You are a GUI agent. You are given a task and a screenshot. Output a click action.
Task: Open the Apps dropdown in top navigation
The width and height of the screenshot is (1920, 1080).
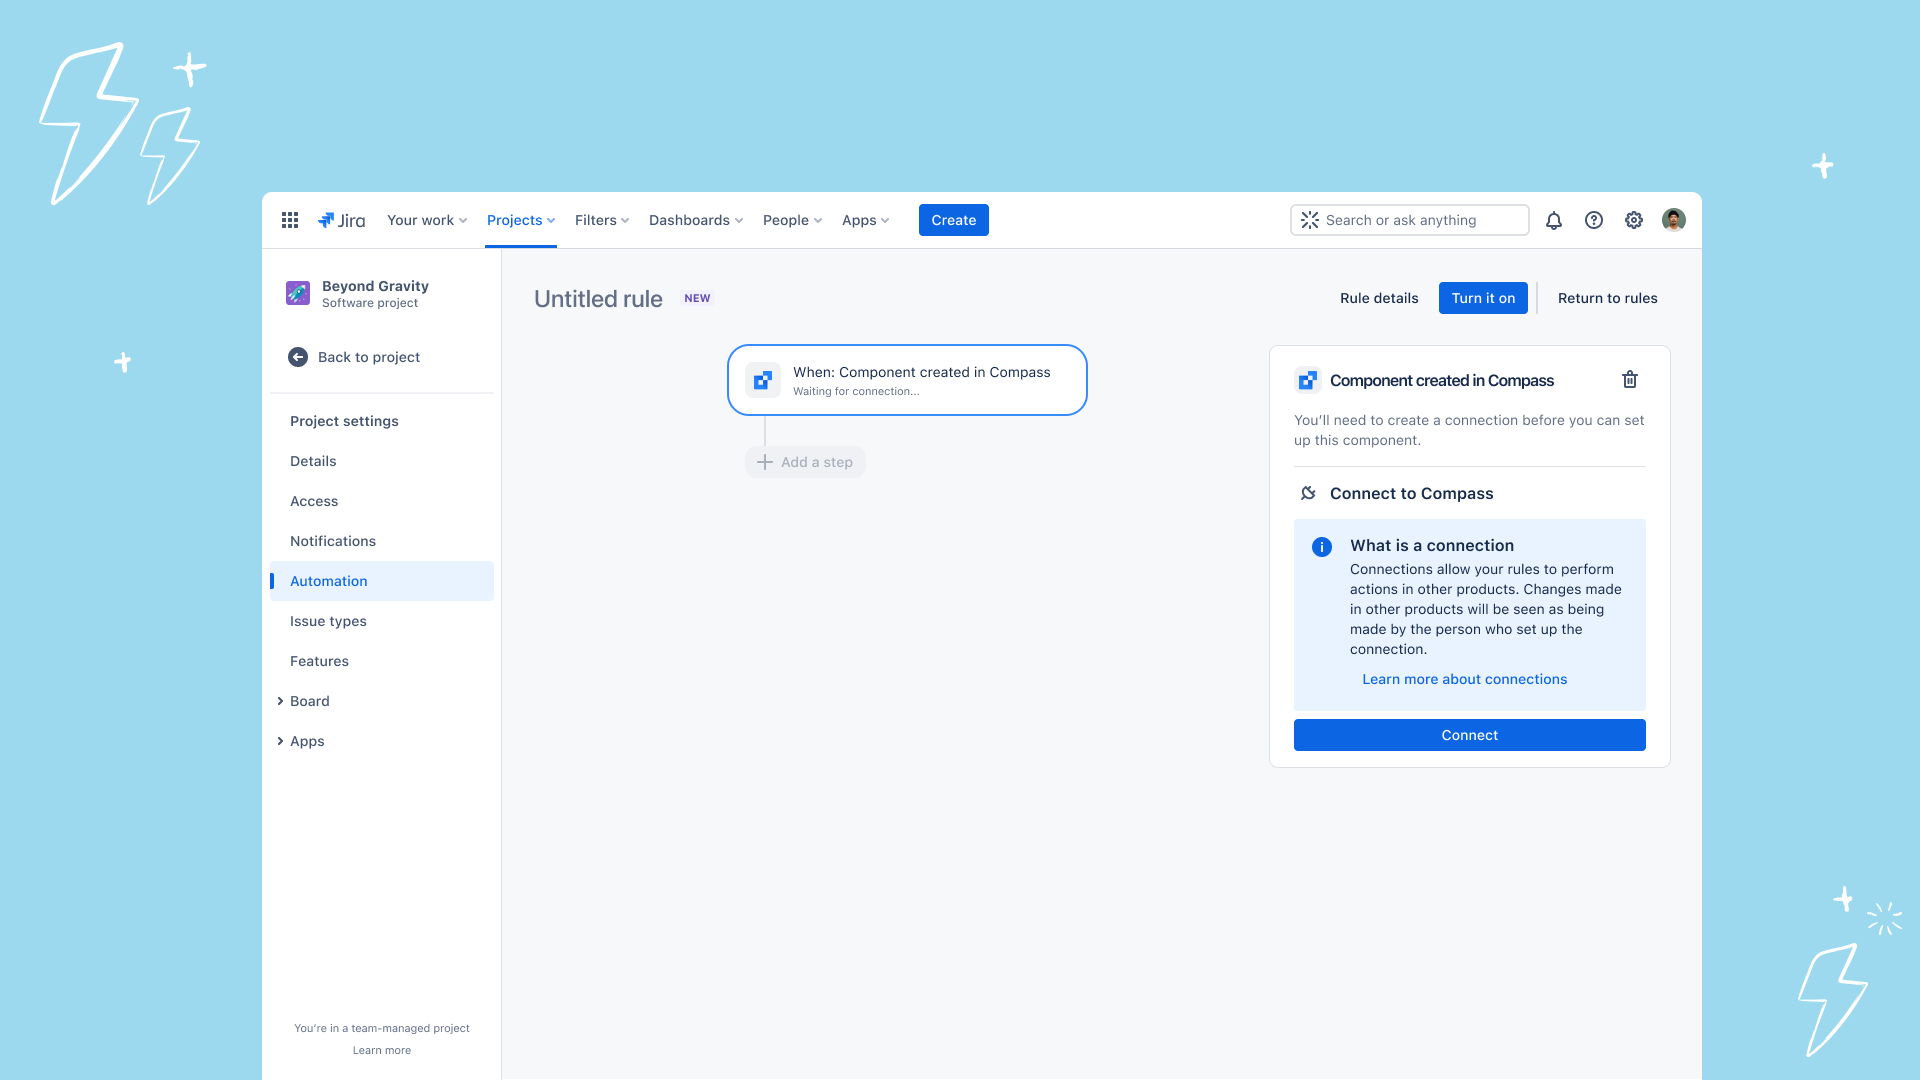(x=866, y=220)
